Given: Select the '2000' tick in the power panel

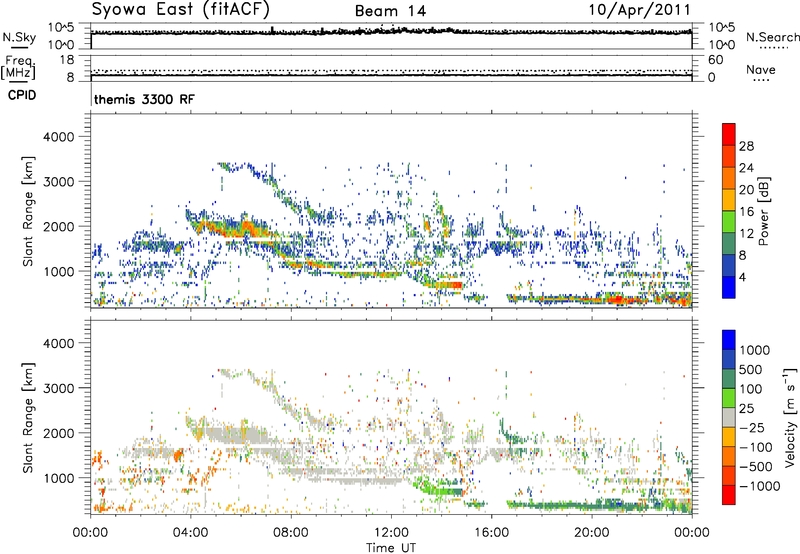Looking at the screenshot, I should 59,226.
